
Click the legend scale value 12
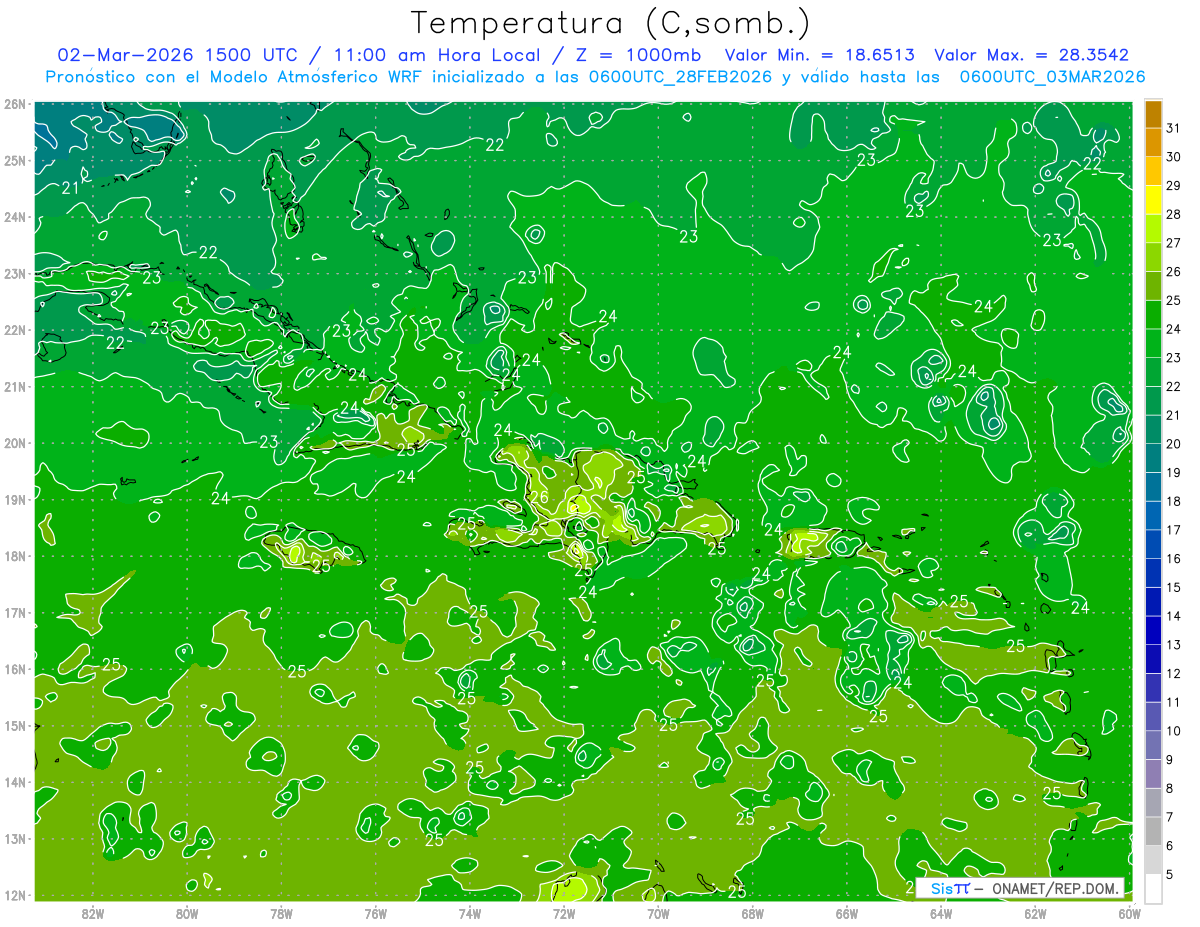pyautogui.click(x=1173, y=673)
